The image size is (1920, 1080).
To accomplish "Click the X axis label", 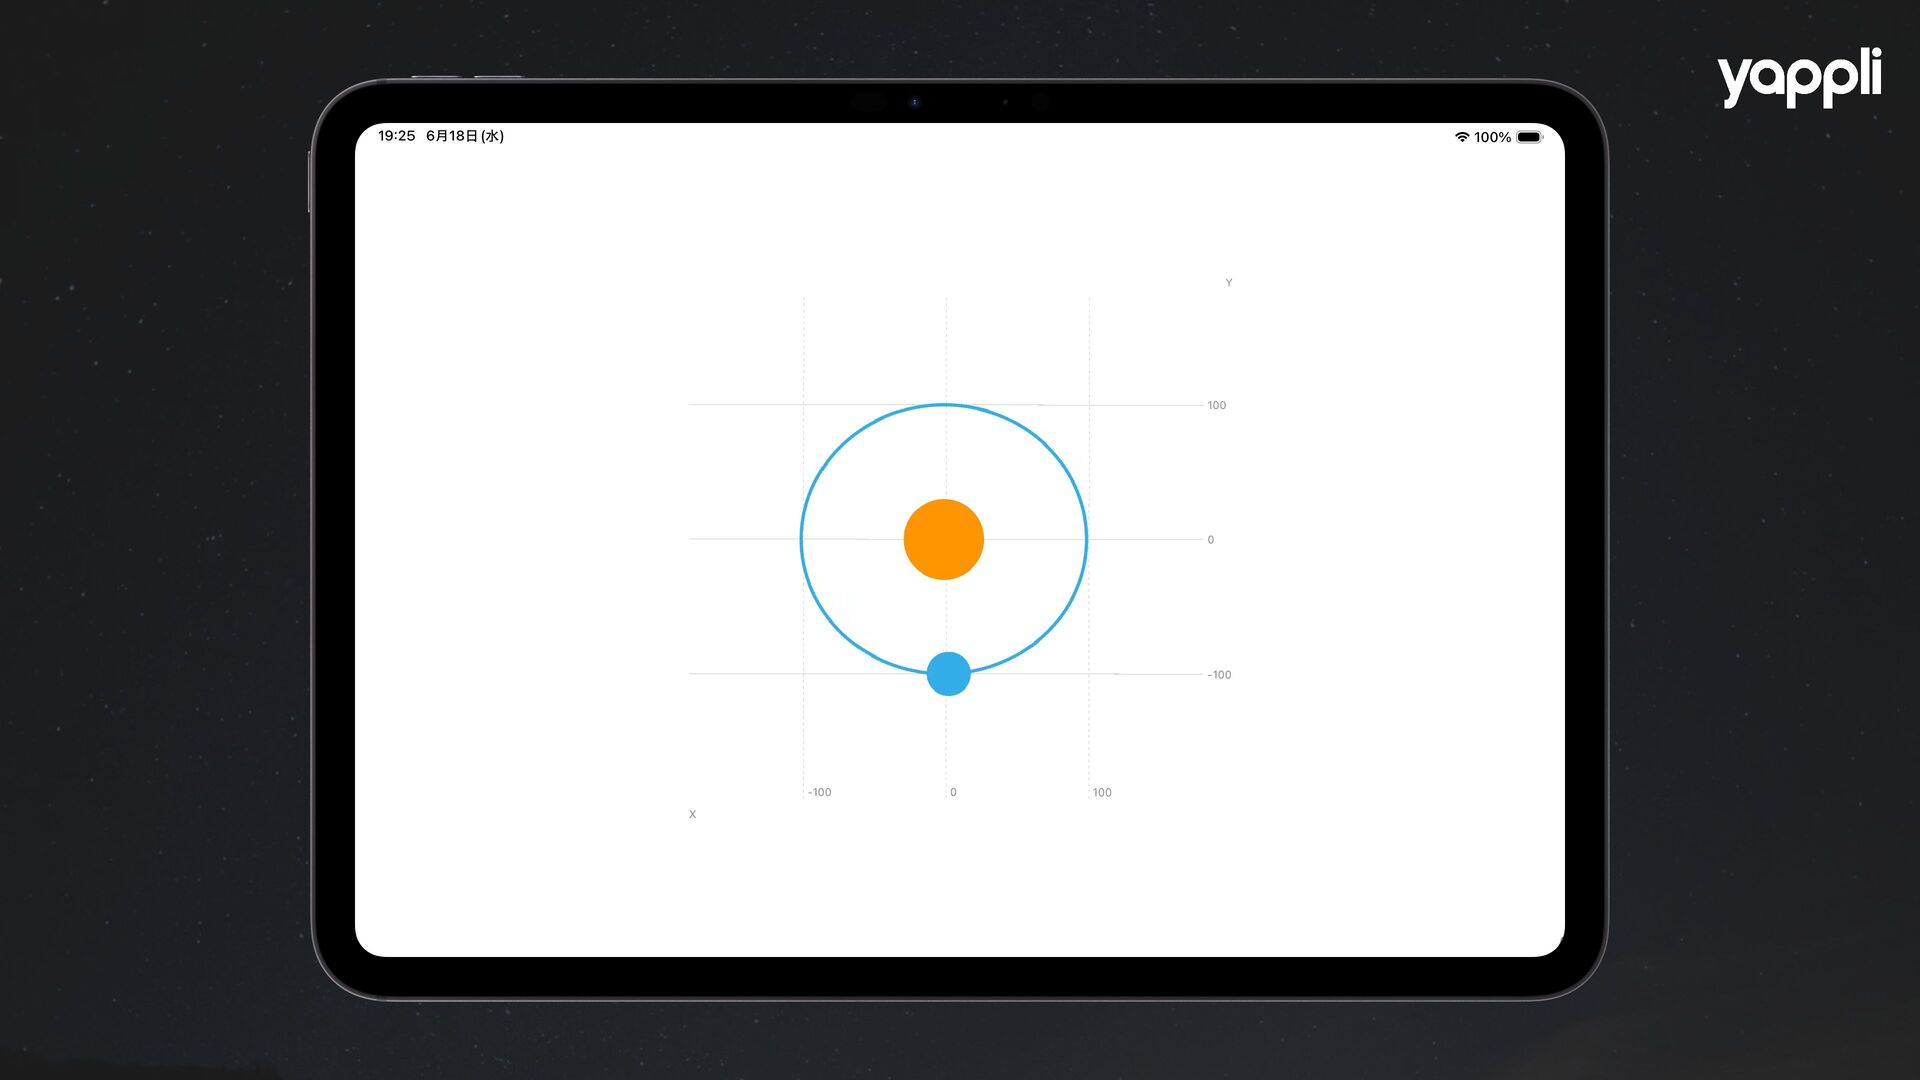I will click(x=692, y=814).
